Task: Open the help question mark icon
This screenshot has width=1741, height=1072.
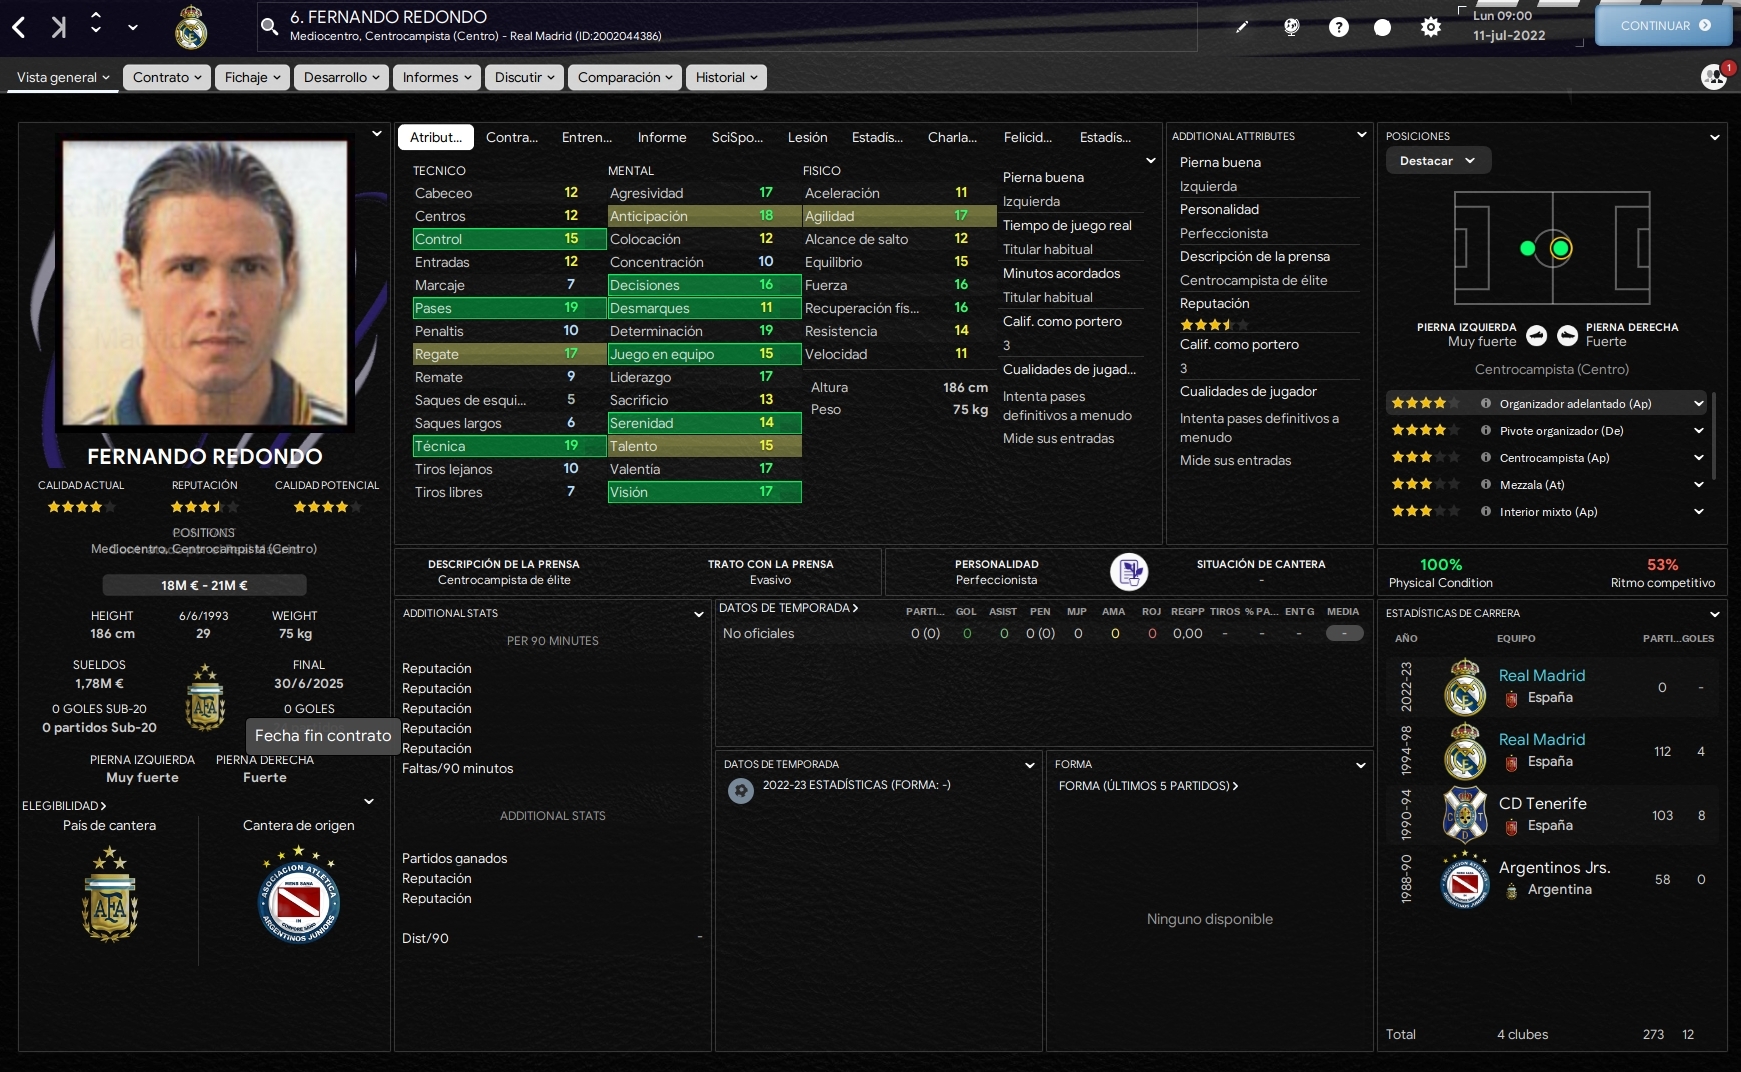Action: 1339,27
